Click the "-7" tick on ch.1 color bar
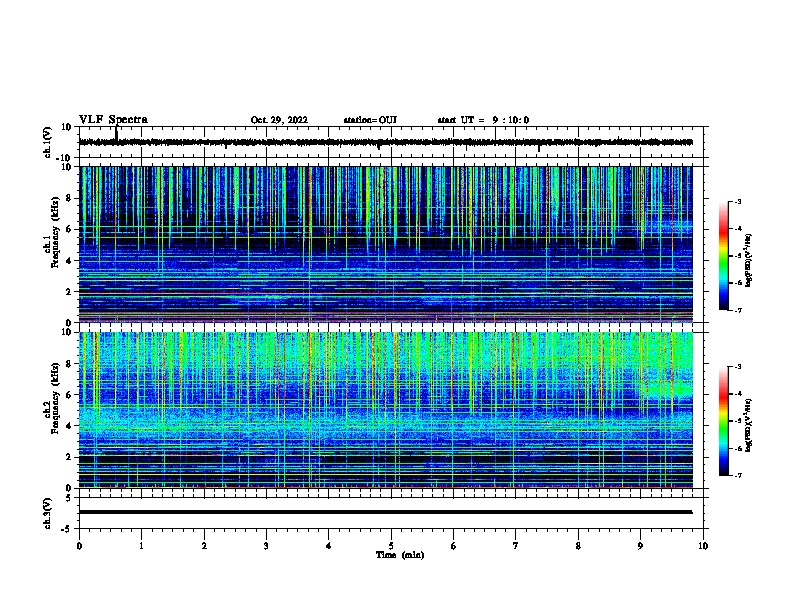792x612 pixels. (737, 310)
